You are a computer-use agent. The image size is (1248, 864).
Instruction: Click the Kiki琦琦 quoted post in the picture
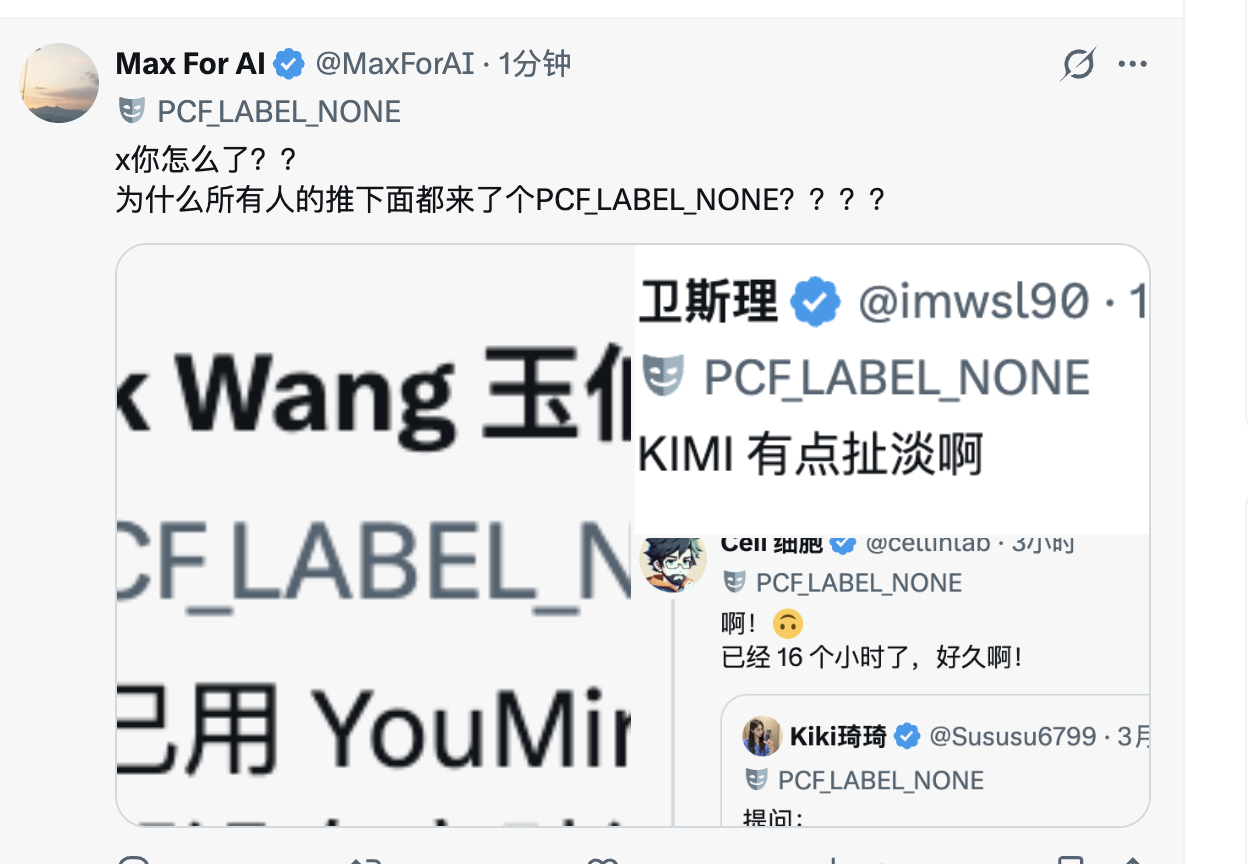(935, 760)
